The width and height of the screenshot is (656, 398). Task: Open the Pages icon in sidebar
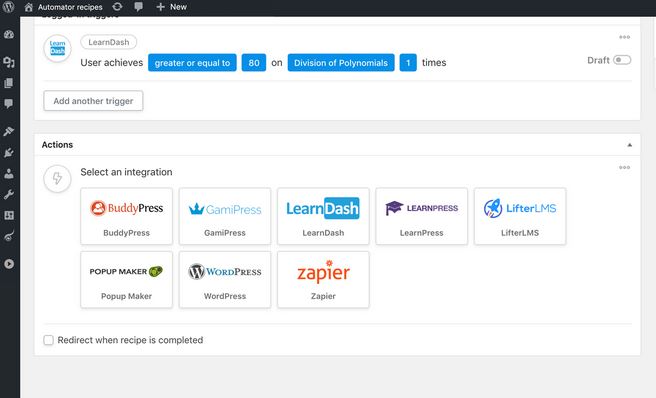9,83
